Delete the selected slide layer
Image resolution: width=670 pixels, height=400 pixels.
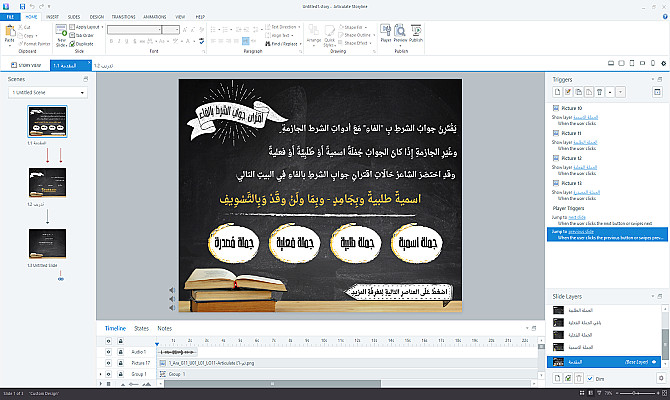point(579,378)
